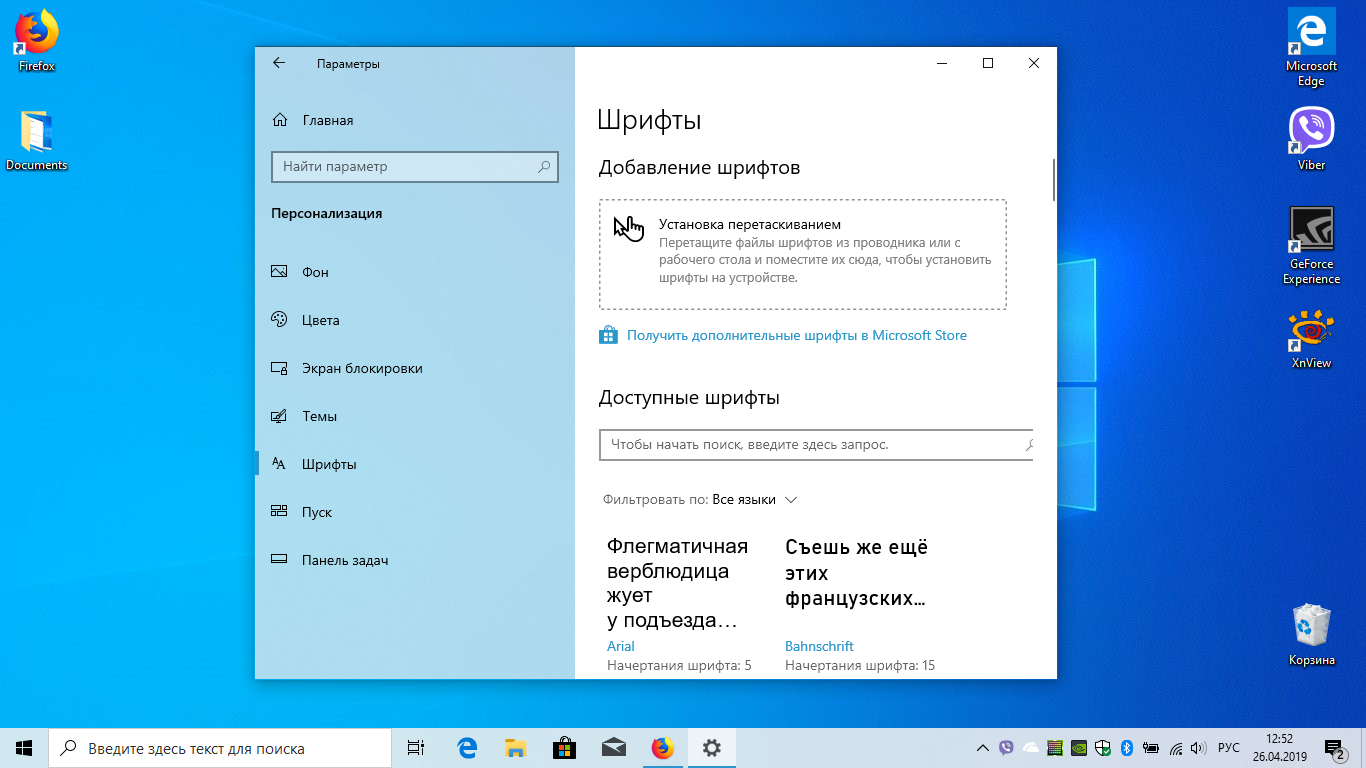
Task: Open Получить дополнительные шрифты в Microsoft Store link
Action: point(796,335)
